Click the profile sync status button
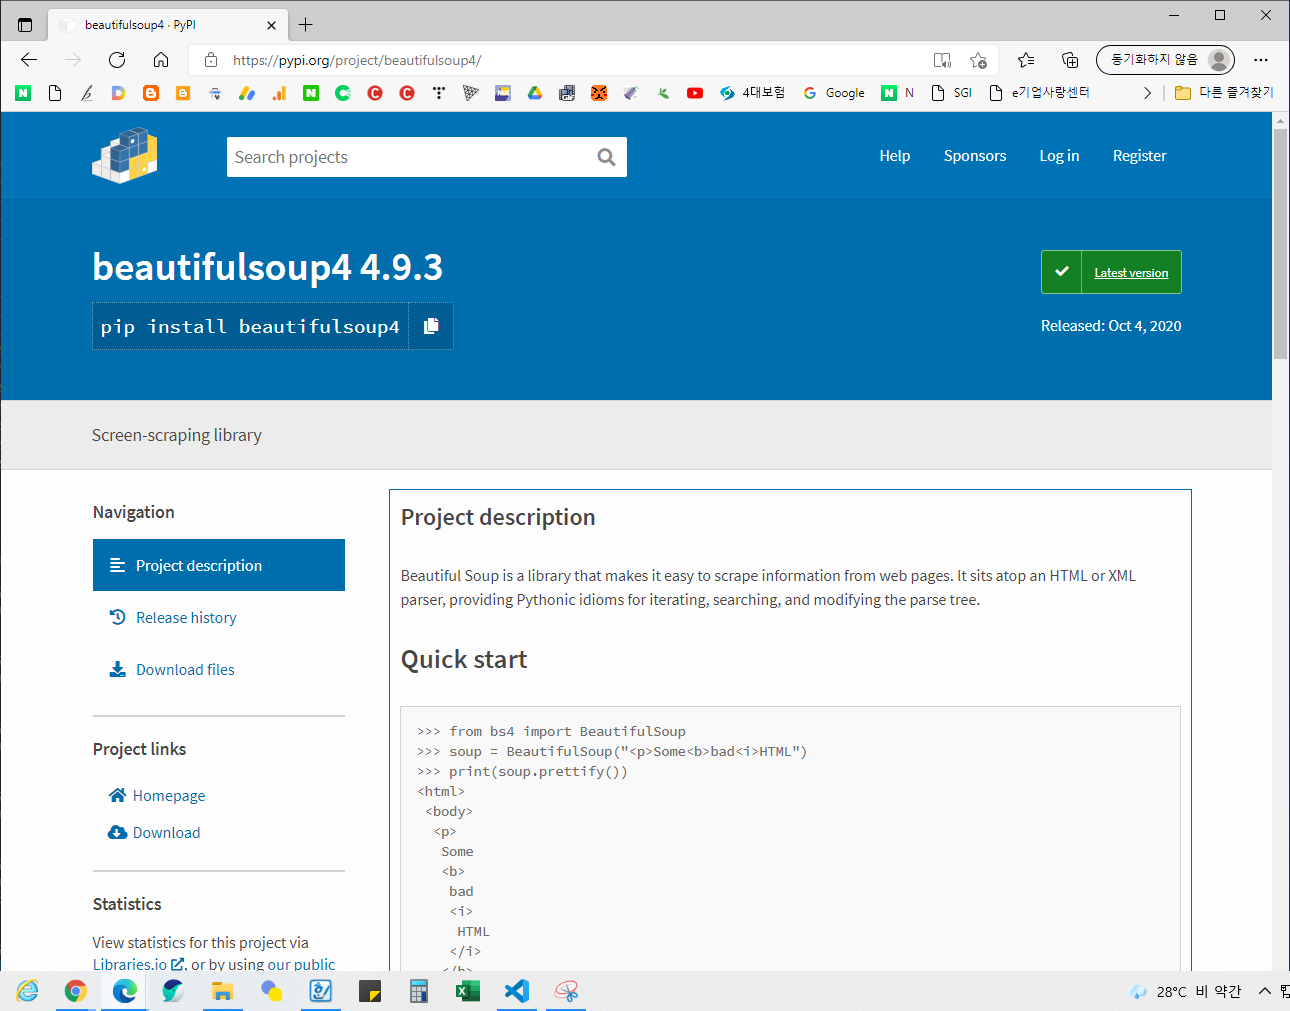This screenshot has height=1011, width=1290. (1165, 60)
